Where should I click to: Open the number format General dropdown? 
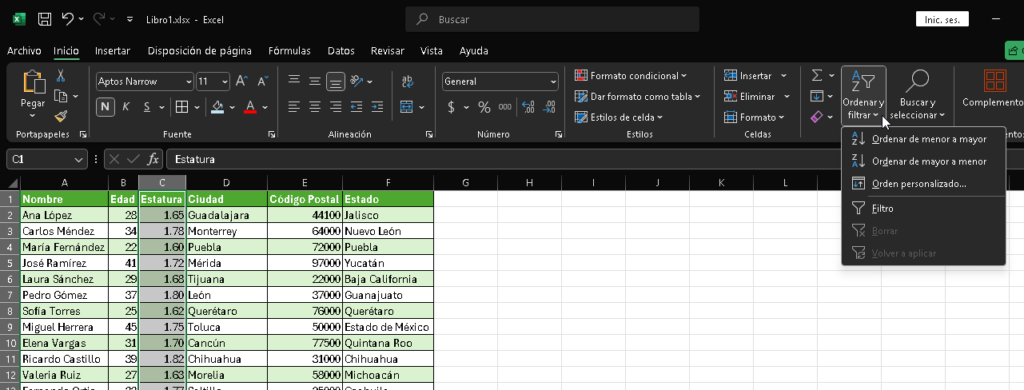pyautogui.click(x=553, y=82)
